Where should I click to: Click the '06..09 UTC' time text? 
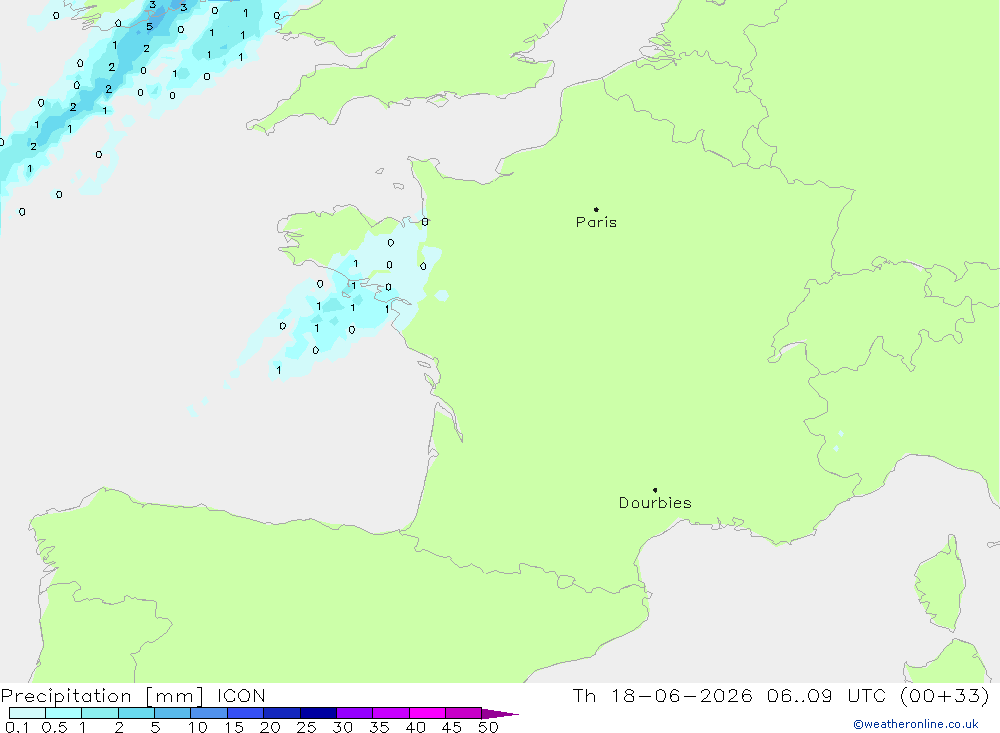point(827,696)
